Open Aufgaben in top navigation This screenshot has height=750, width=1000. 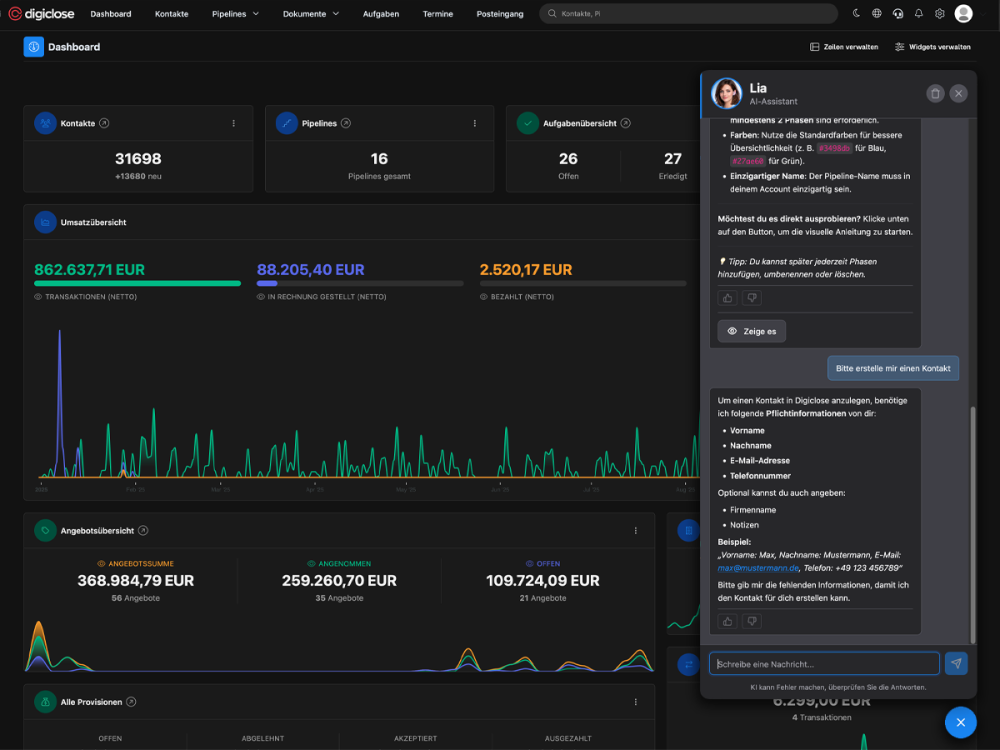tap(381, 13)
